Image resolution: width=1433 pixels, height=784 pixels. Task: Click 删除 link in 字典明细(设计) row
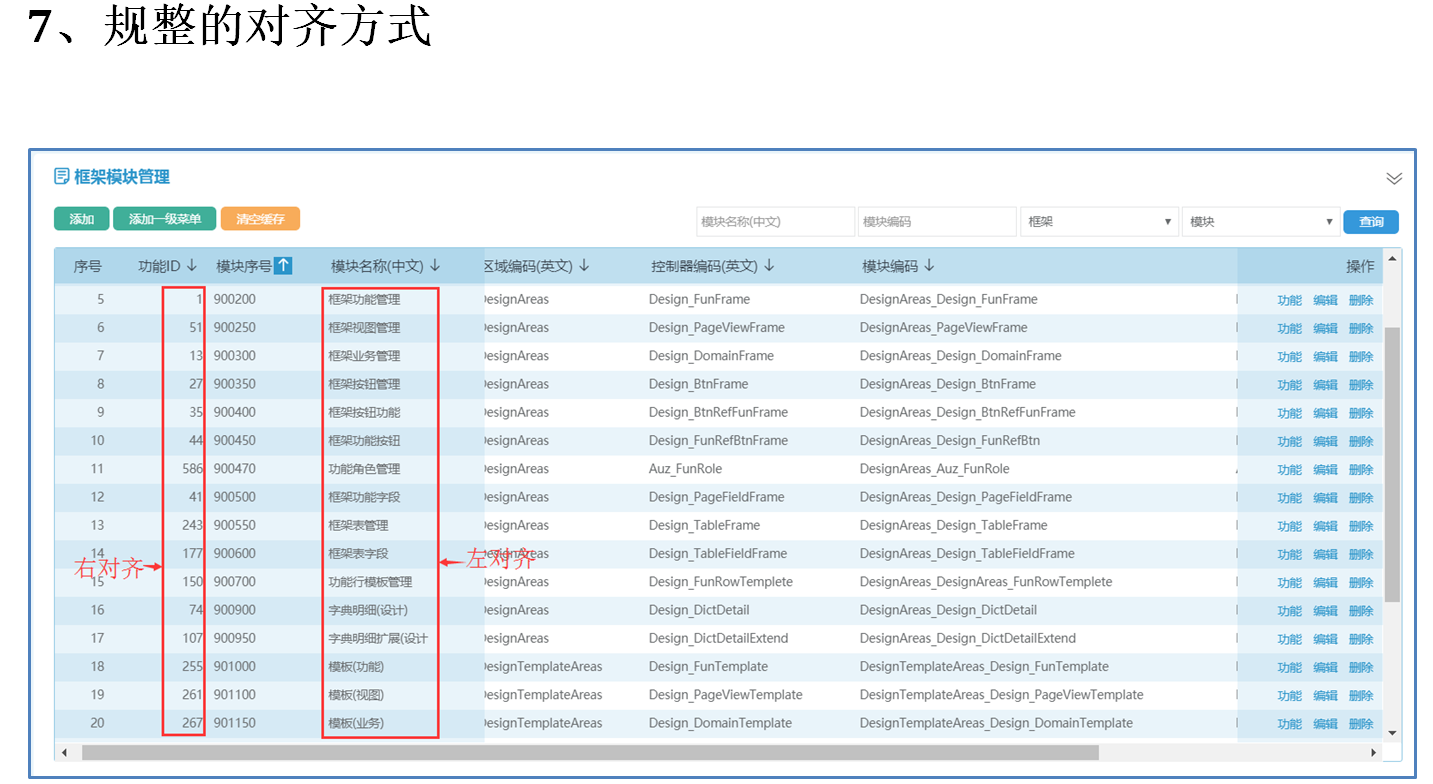1361,611
